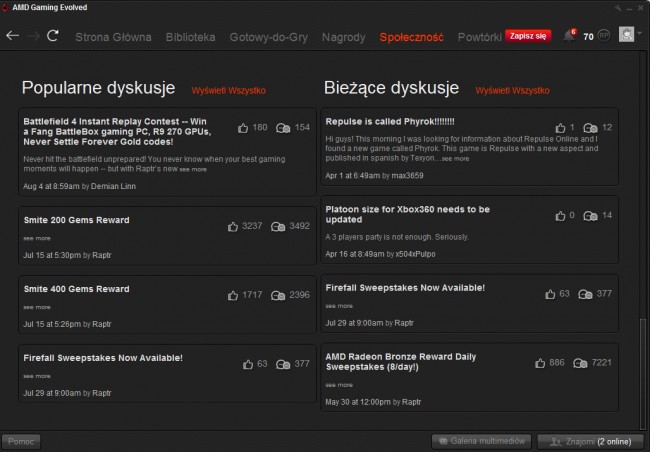Click Raptr author on Smite 200 Gems post

coord(102,255)
